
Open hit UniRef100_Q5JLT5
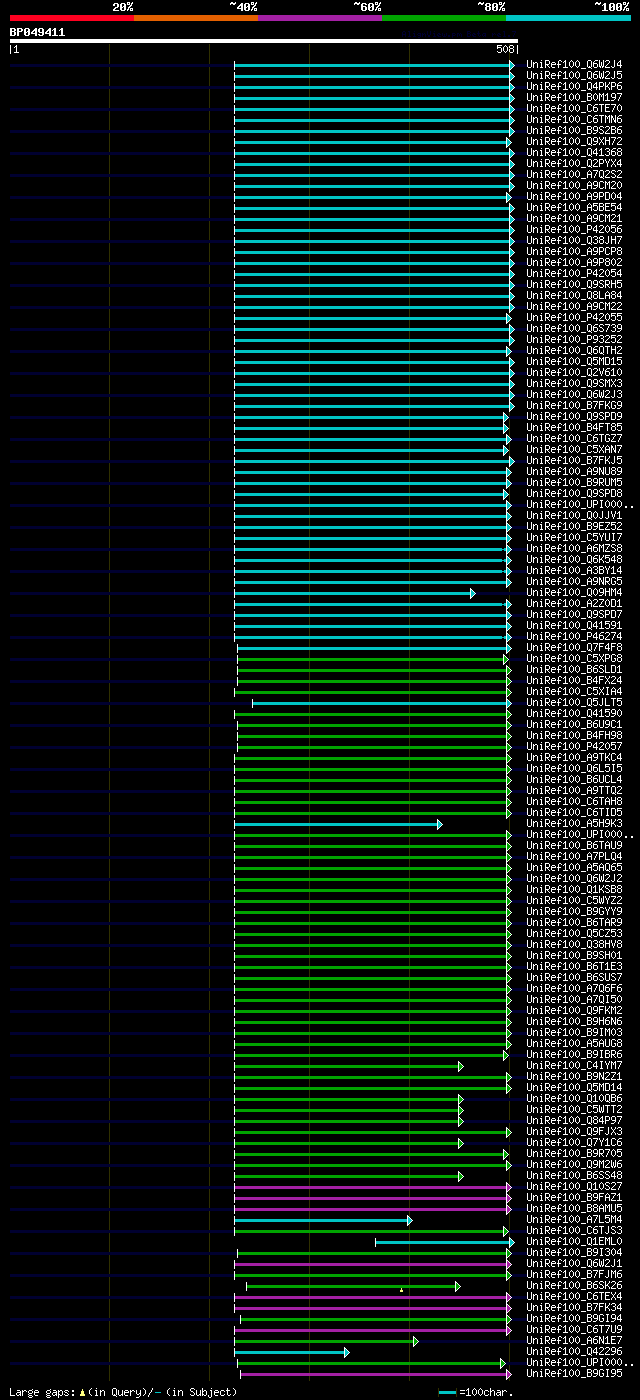tap(574, 703)
